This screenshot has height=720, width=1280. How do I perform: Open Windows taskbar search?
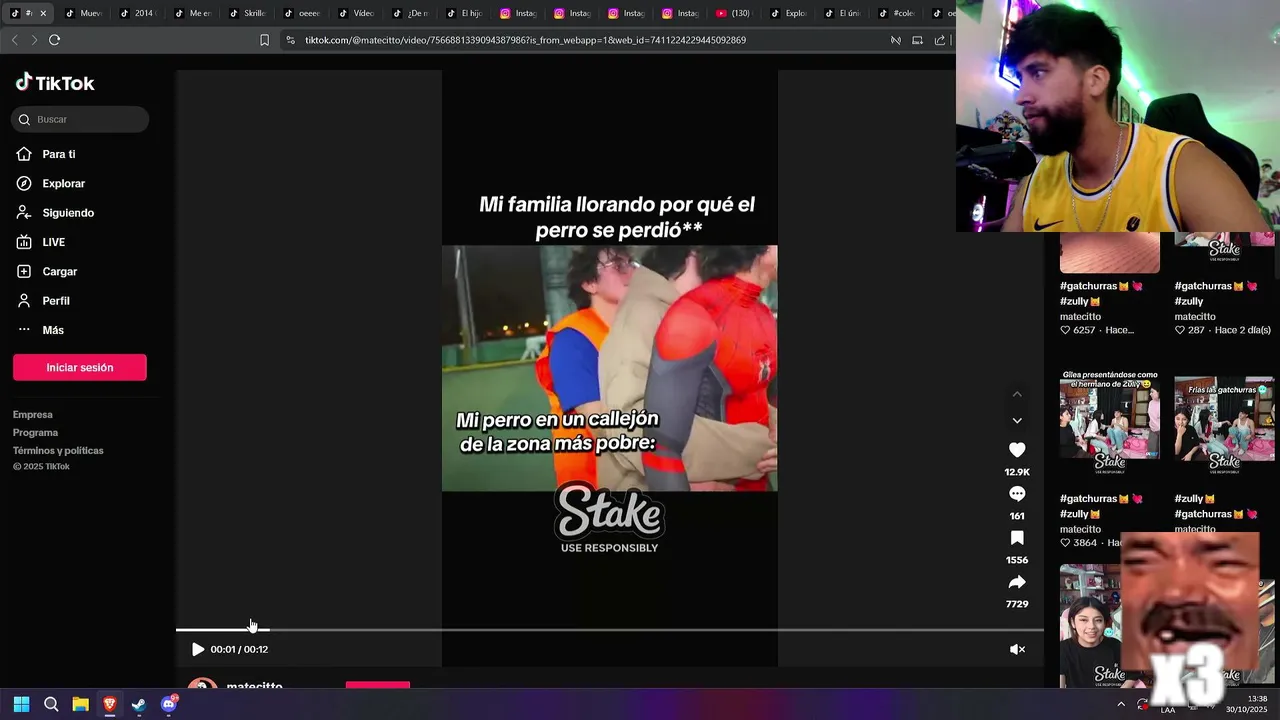[51, 704]
